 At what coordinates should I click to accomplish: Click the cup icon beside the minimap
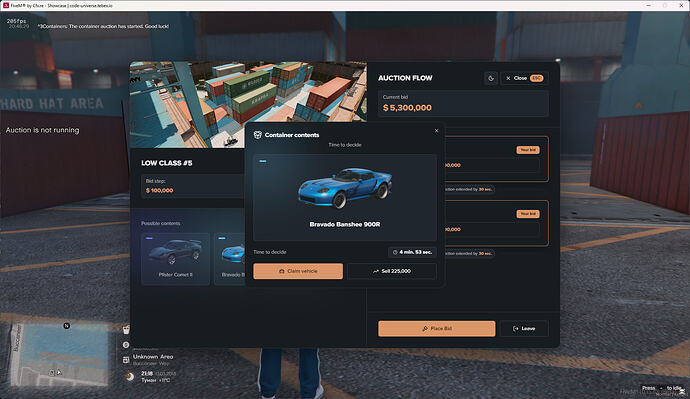tap(126, 329)
